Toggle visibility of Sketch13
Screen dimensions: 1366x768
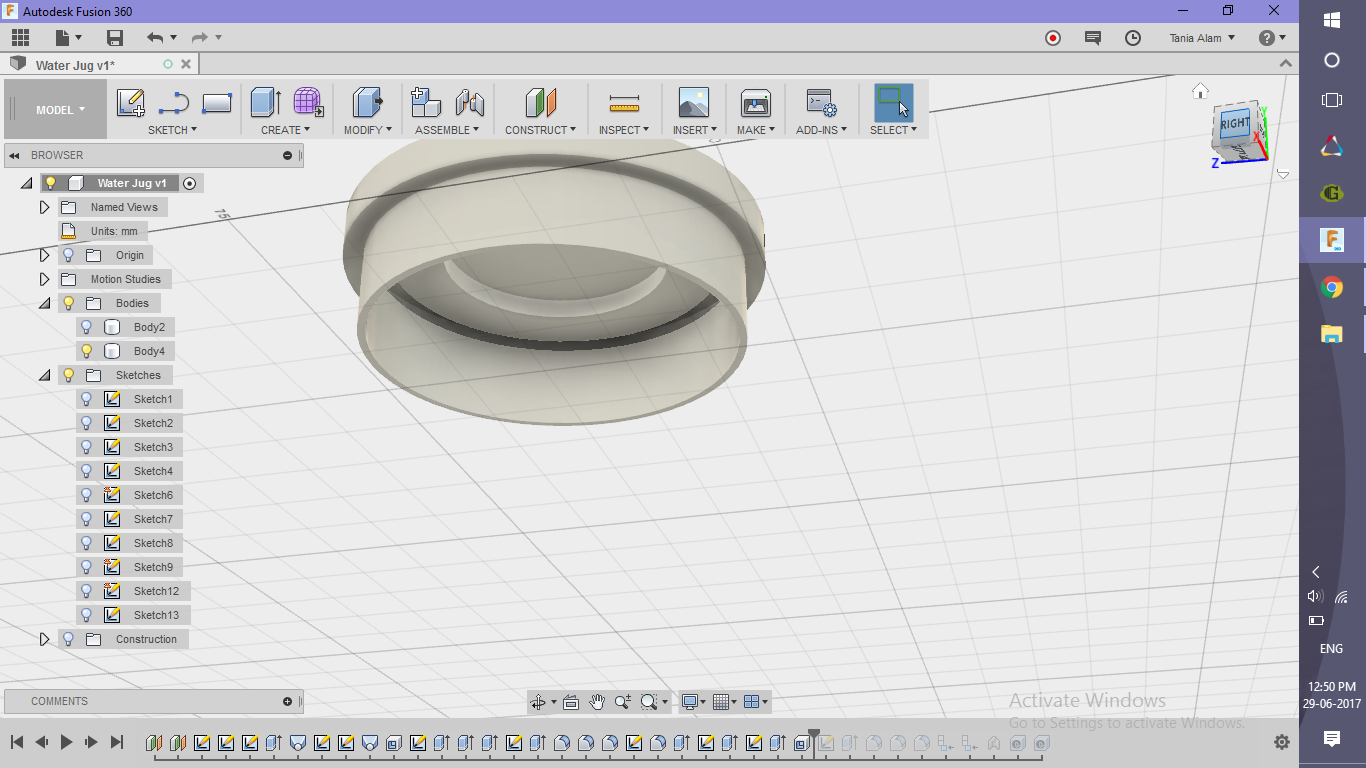pos(87,615)
